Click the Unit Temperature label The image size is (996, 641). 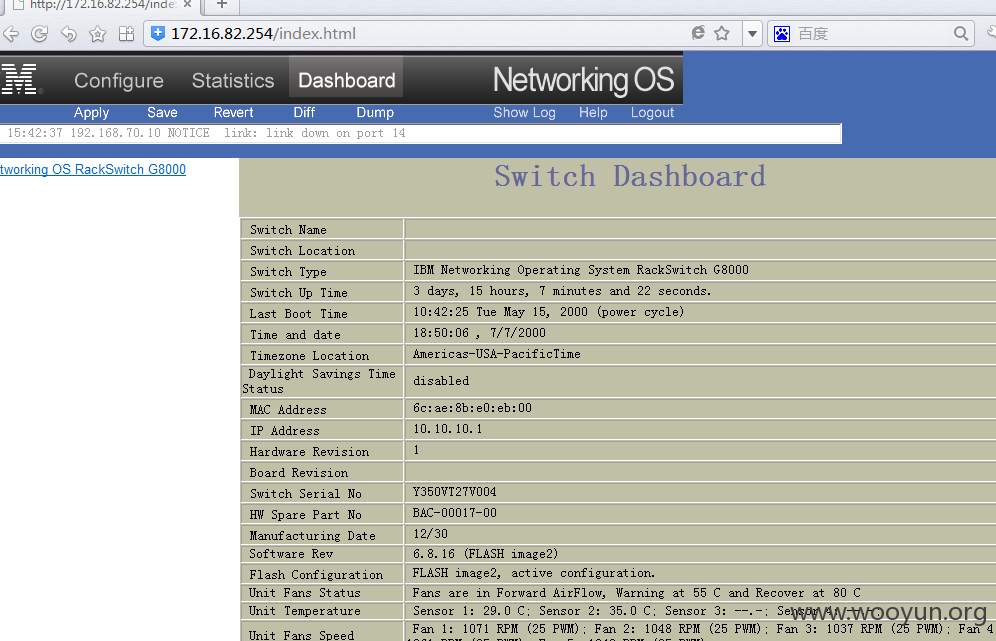[304, 611]
